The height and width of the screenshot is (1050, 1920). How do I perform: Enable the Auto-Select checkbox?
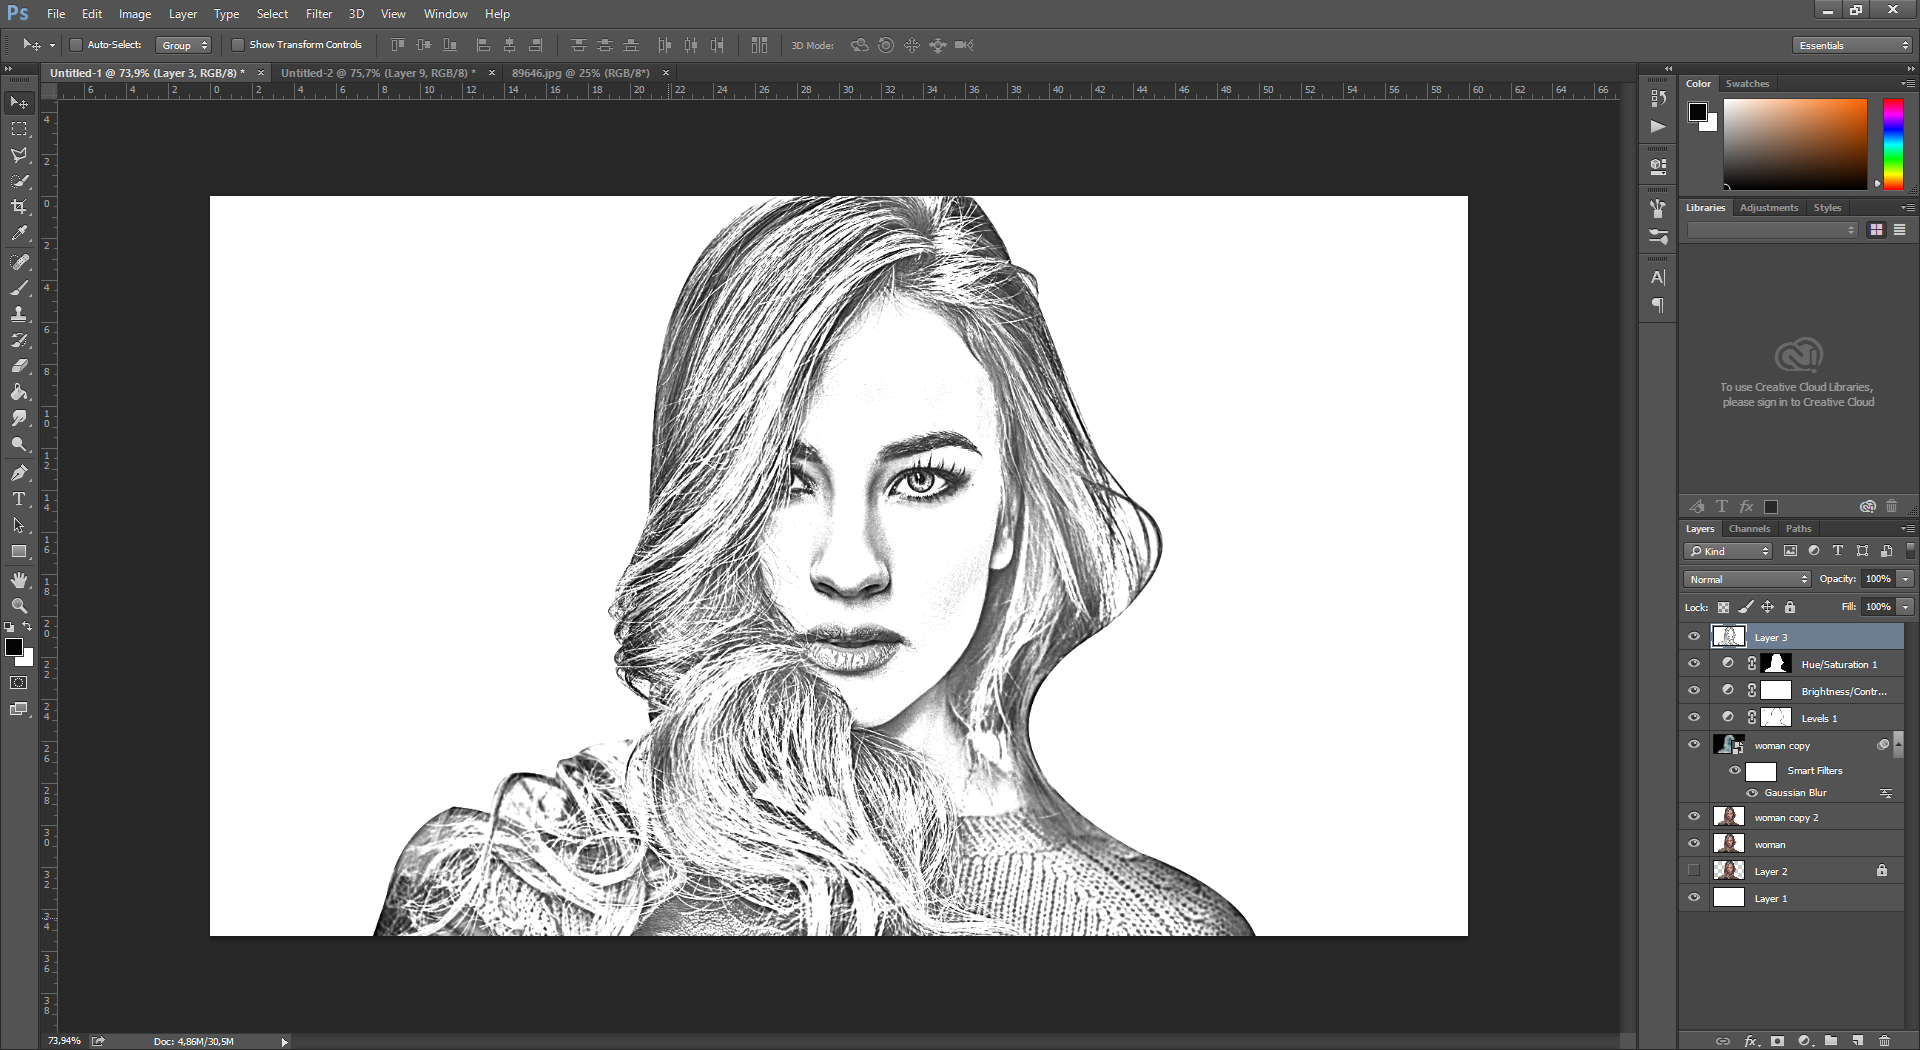tap(76, 44)
